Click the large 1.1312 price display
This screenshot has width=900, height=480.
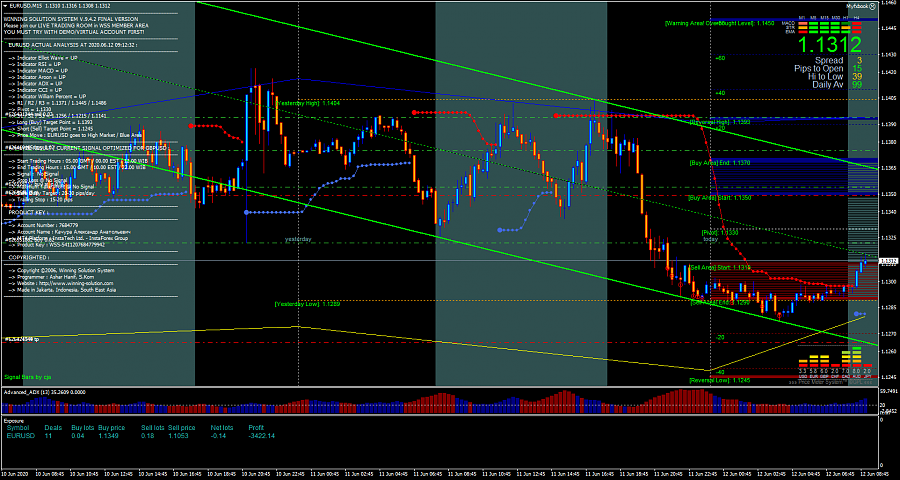coord(832,46)
